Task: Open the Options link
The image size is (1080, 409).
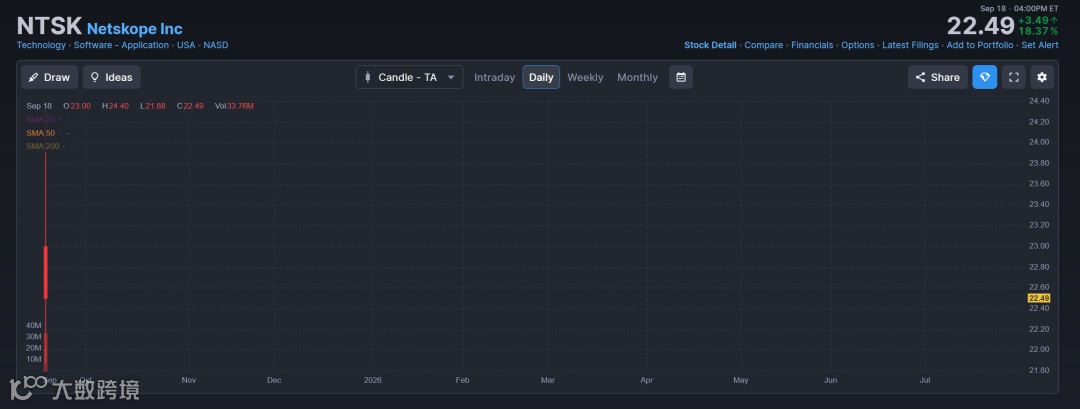Action: (x=858, y=45)
